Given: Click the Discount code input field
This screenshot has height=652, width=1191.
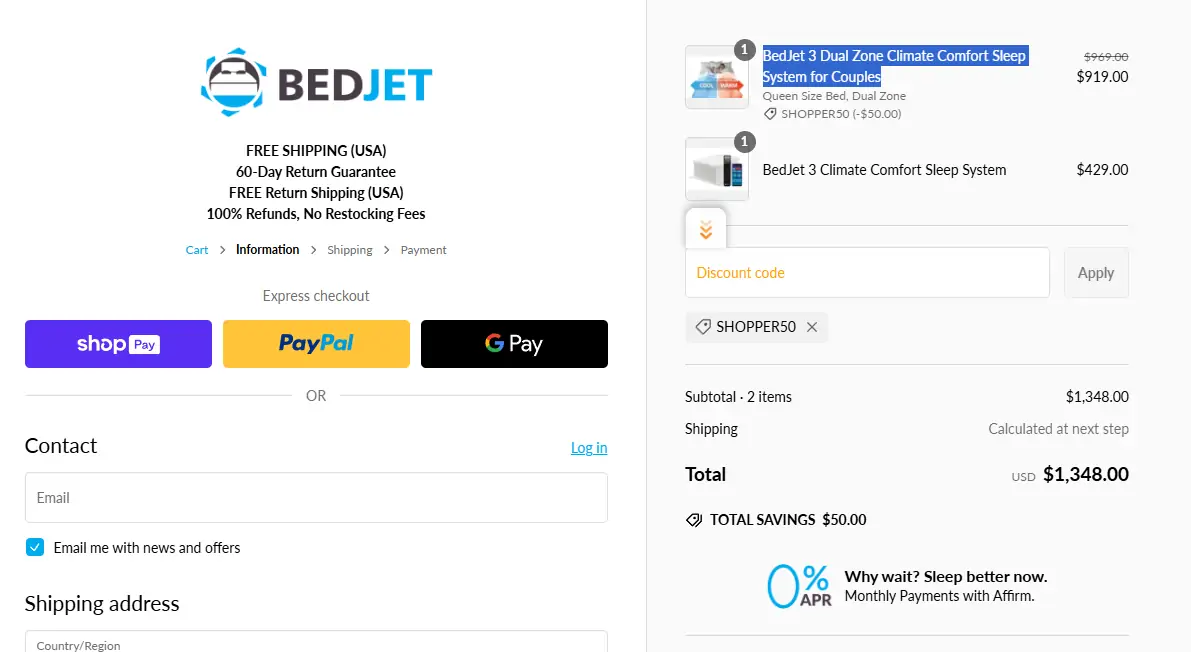Looking at the screenshot, I should 867,273.
